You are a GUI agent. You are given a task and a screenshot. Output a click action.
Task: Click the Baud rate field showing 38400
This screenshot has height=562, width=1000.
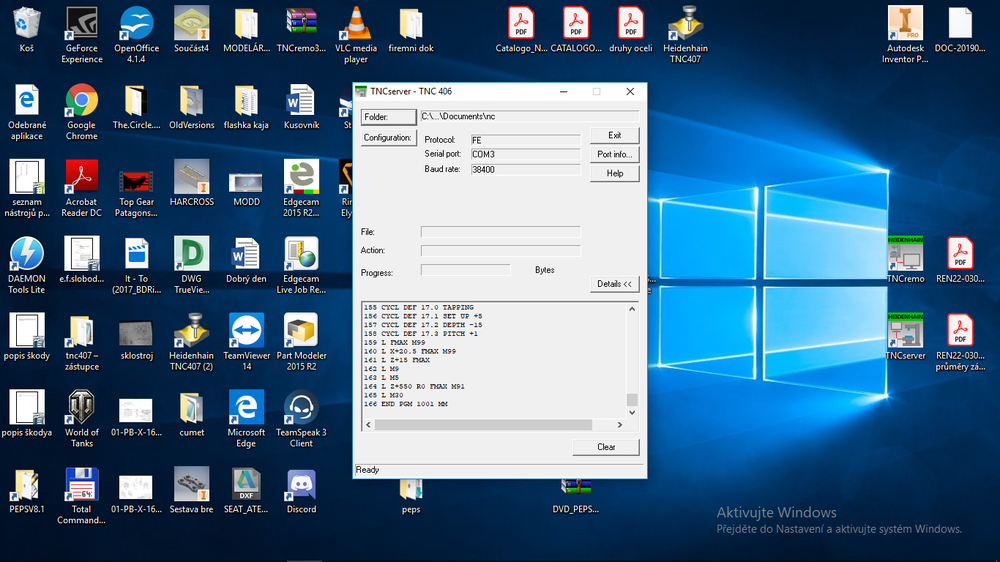pos(525,170)
